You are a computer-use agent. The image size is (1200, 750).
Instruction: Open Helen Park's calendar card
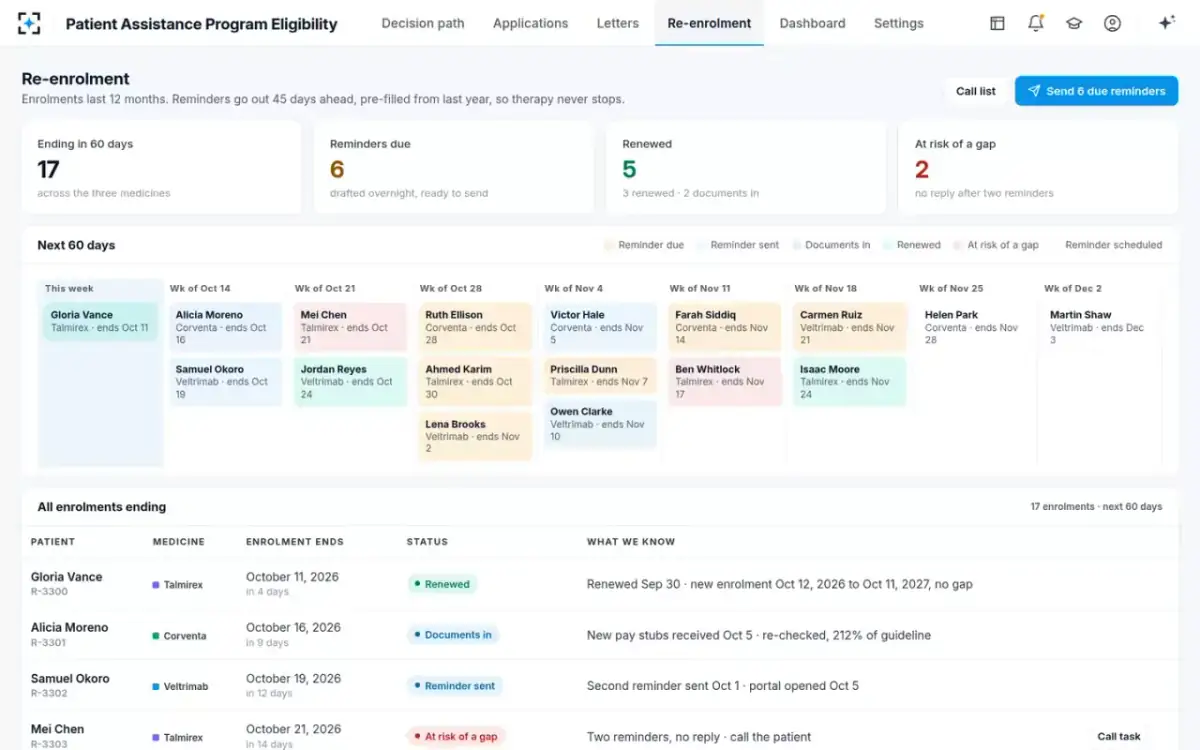point(975,327)
